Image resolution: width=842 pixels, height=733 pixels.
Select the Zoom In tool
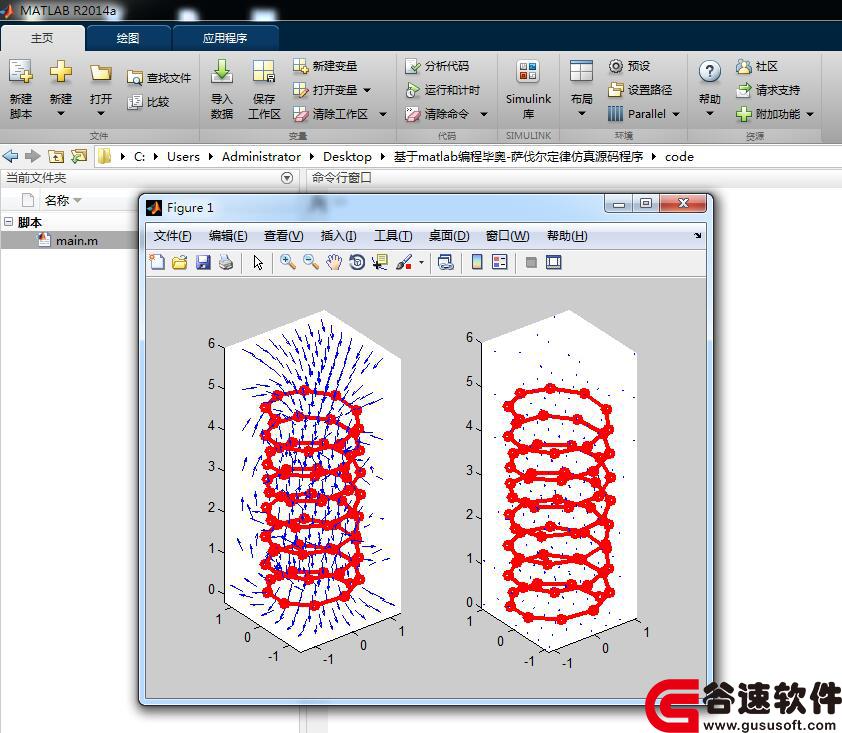pyautogui.click(x=288, y=262)
